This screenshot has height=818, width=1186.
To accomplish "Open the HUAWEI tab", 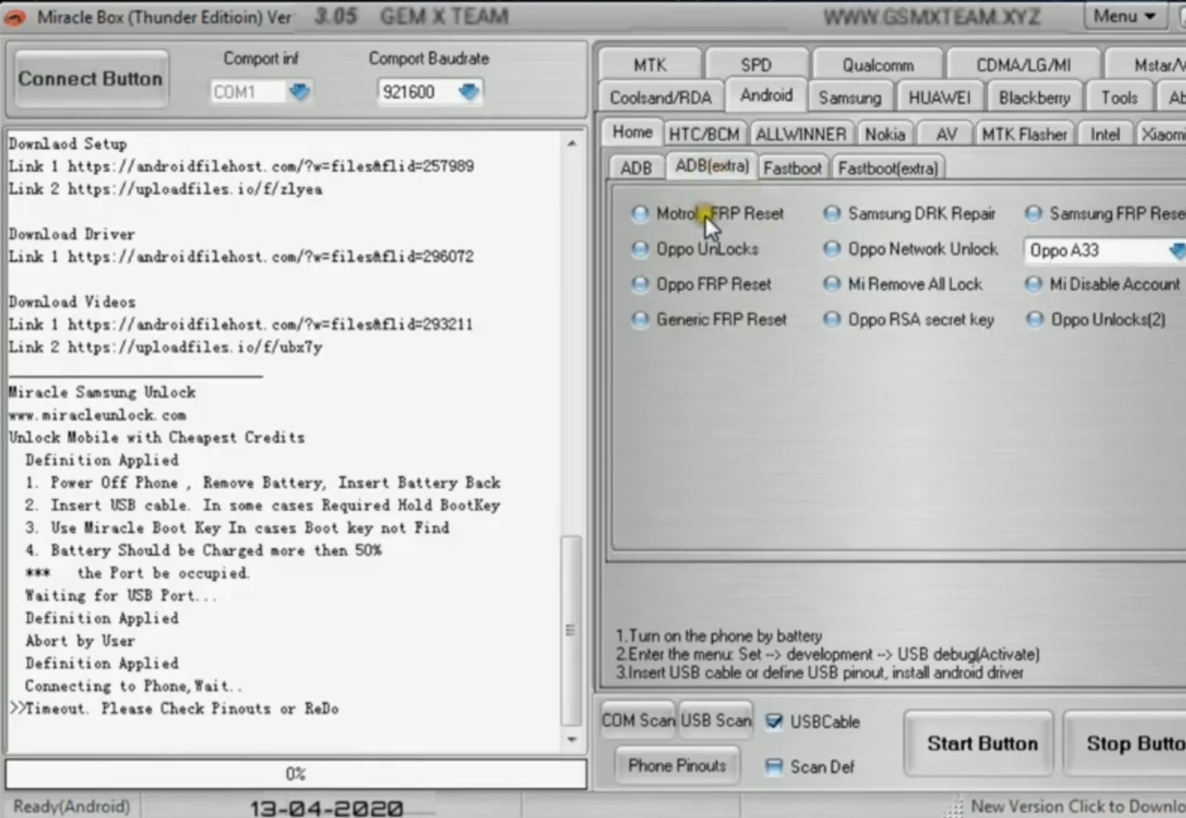I will pos(939,98).
